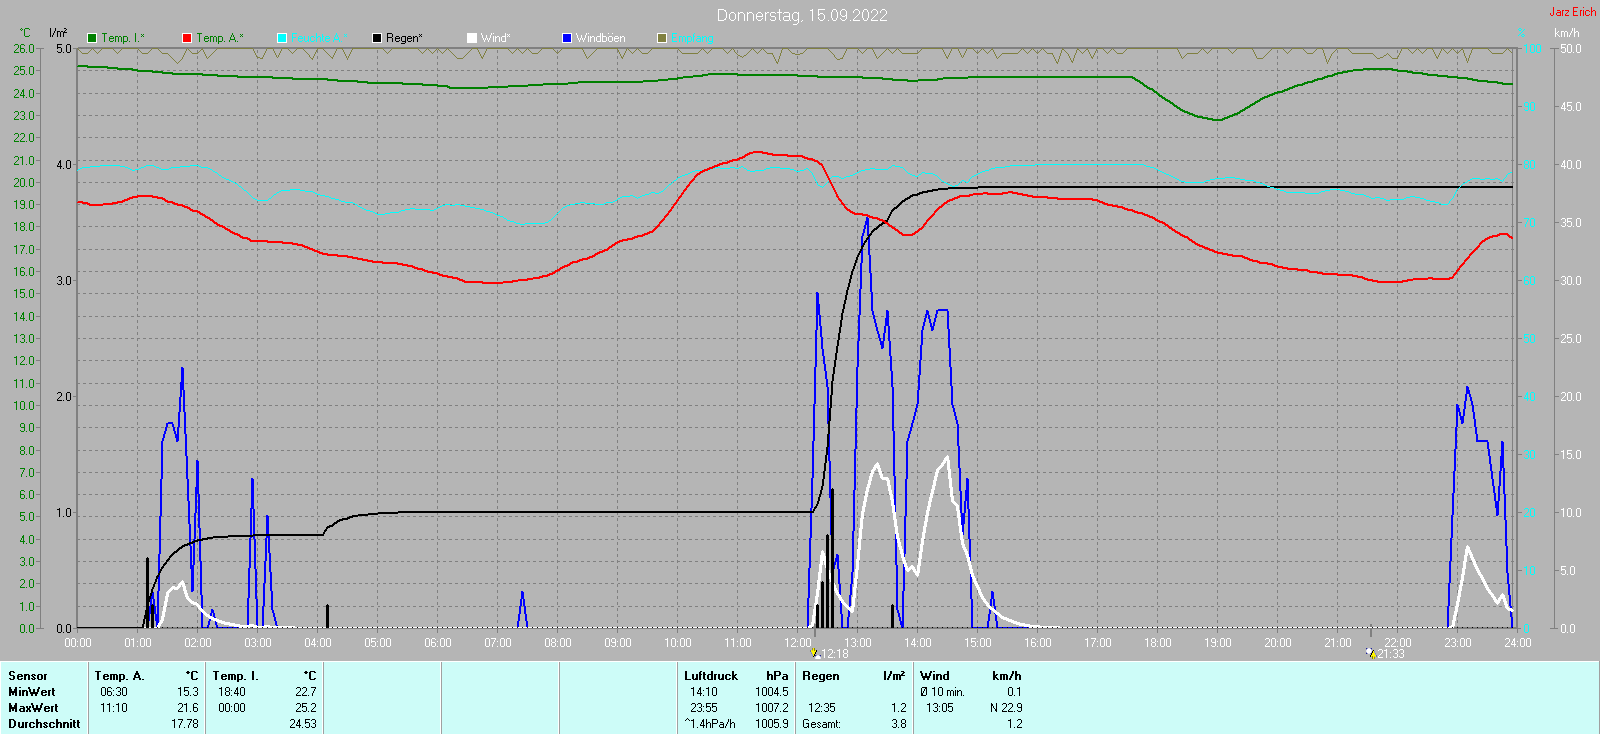Click the 'Regen' column header in table
The height and width of the screenshot is (734, 1600).
[x=821, y=676]
